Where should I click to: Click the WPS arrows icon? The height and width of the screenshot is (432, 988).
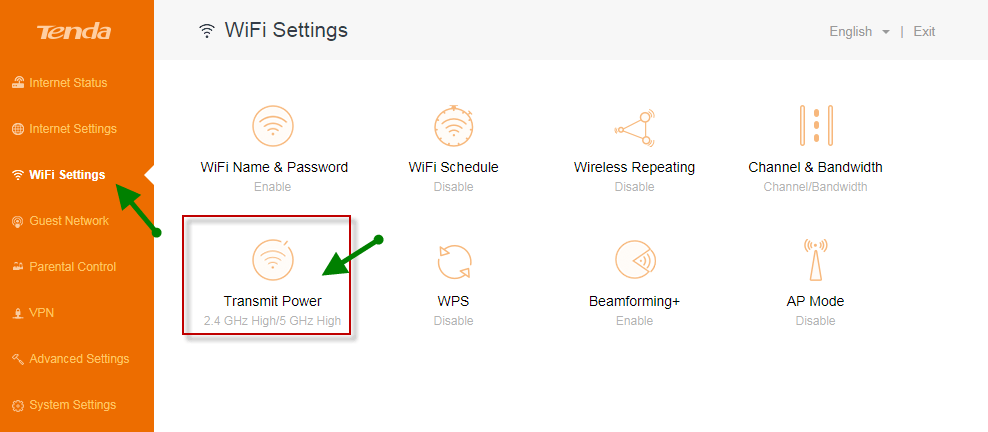click(454, 260)
